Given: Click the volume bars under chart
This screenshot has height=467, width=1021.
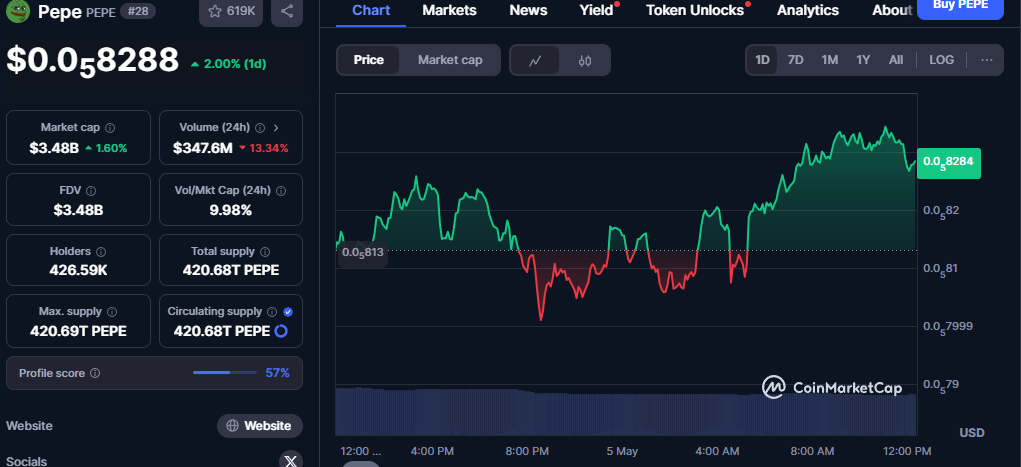Looking at the screenshot, I should click(626, 412).
